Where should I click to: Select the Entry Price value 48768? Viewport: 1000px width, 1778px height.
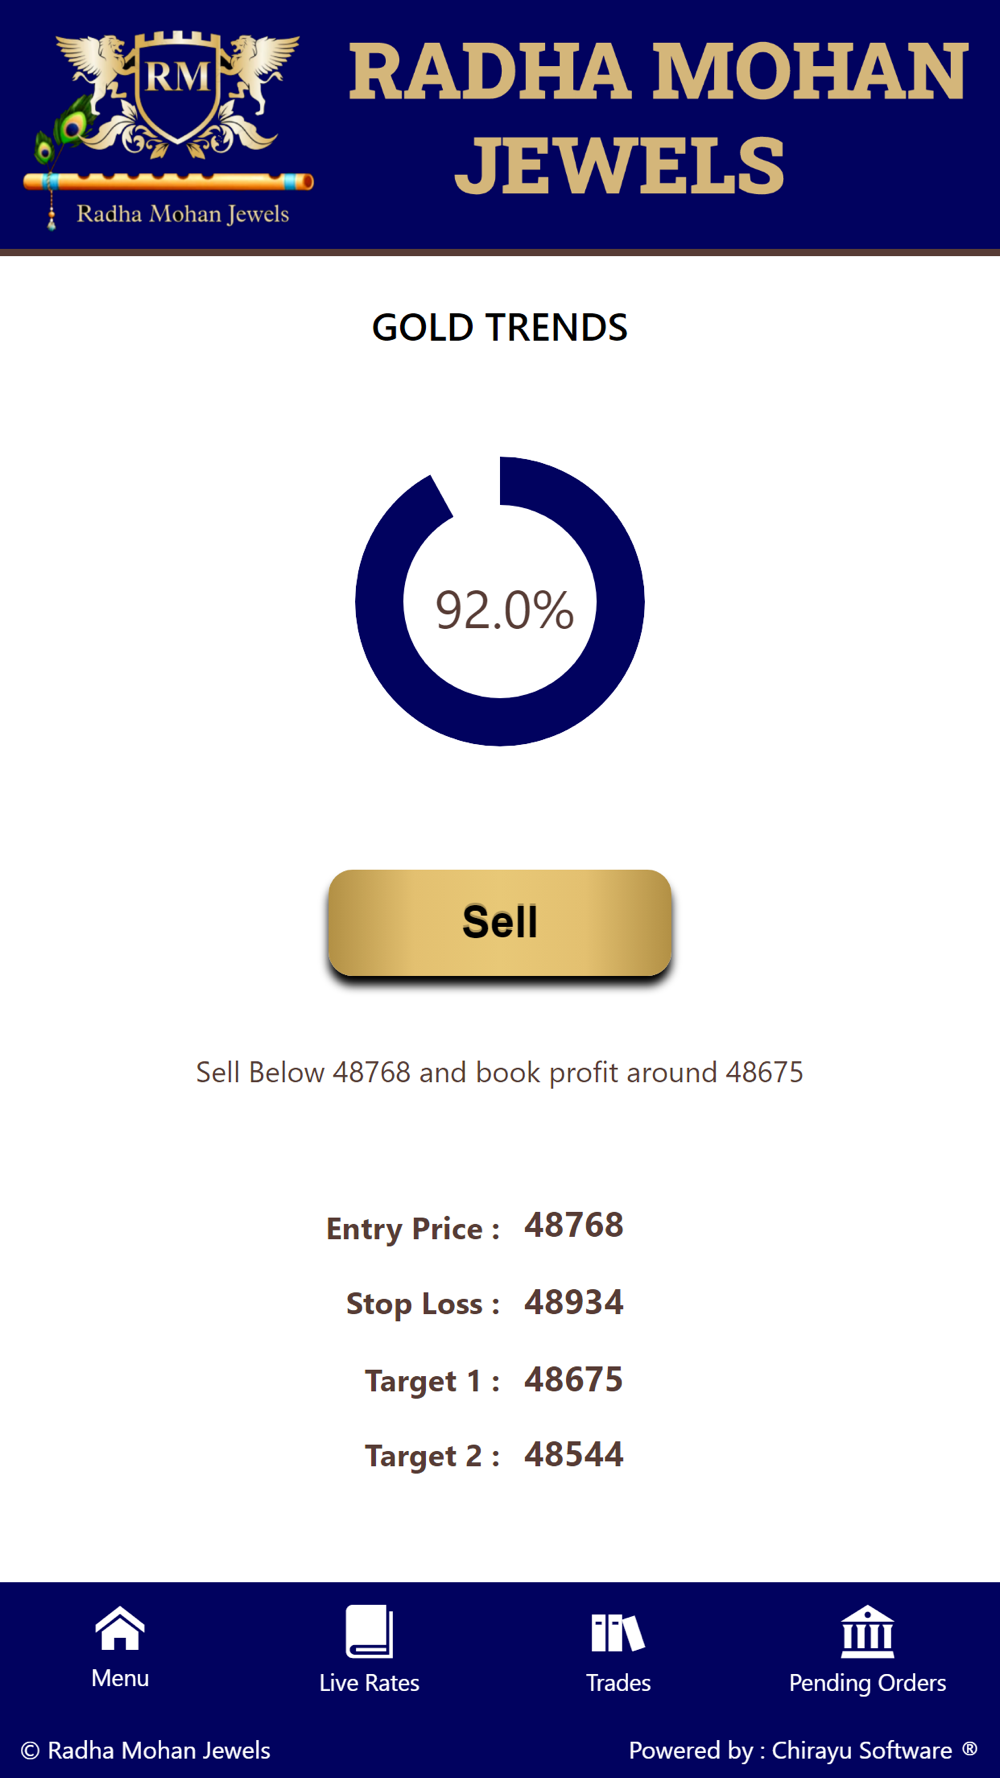[x=574, y=1225]
